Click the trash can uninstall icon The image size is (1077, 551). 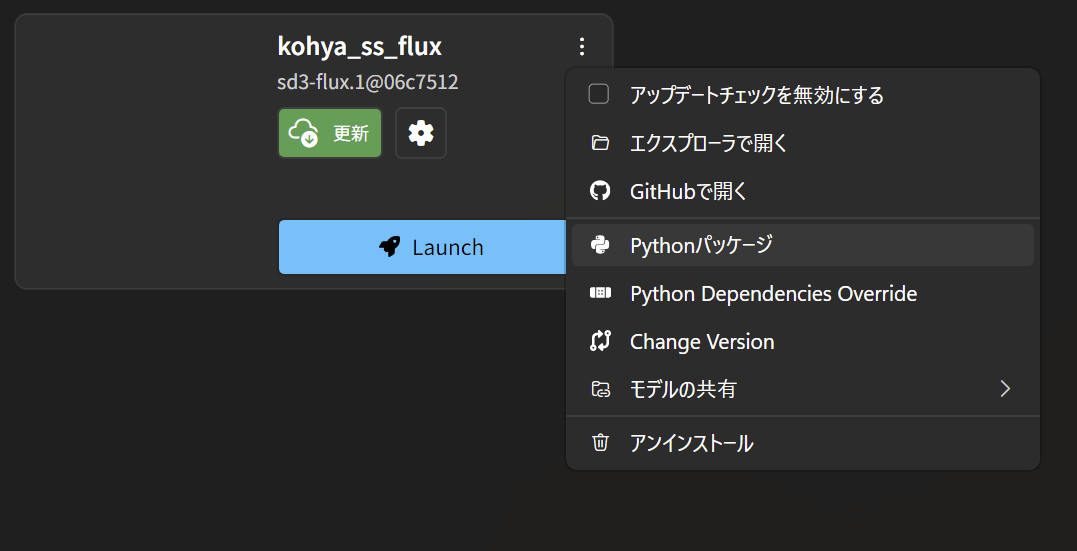tap(600, 443)
